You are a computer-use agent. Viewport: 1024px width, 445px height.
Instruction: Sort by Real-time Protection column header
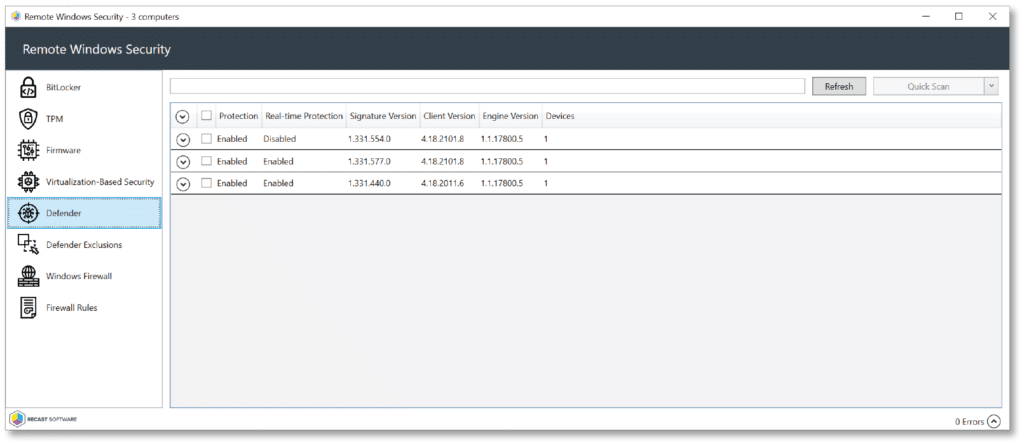(x=304, y=116)
